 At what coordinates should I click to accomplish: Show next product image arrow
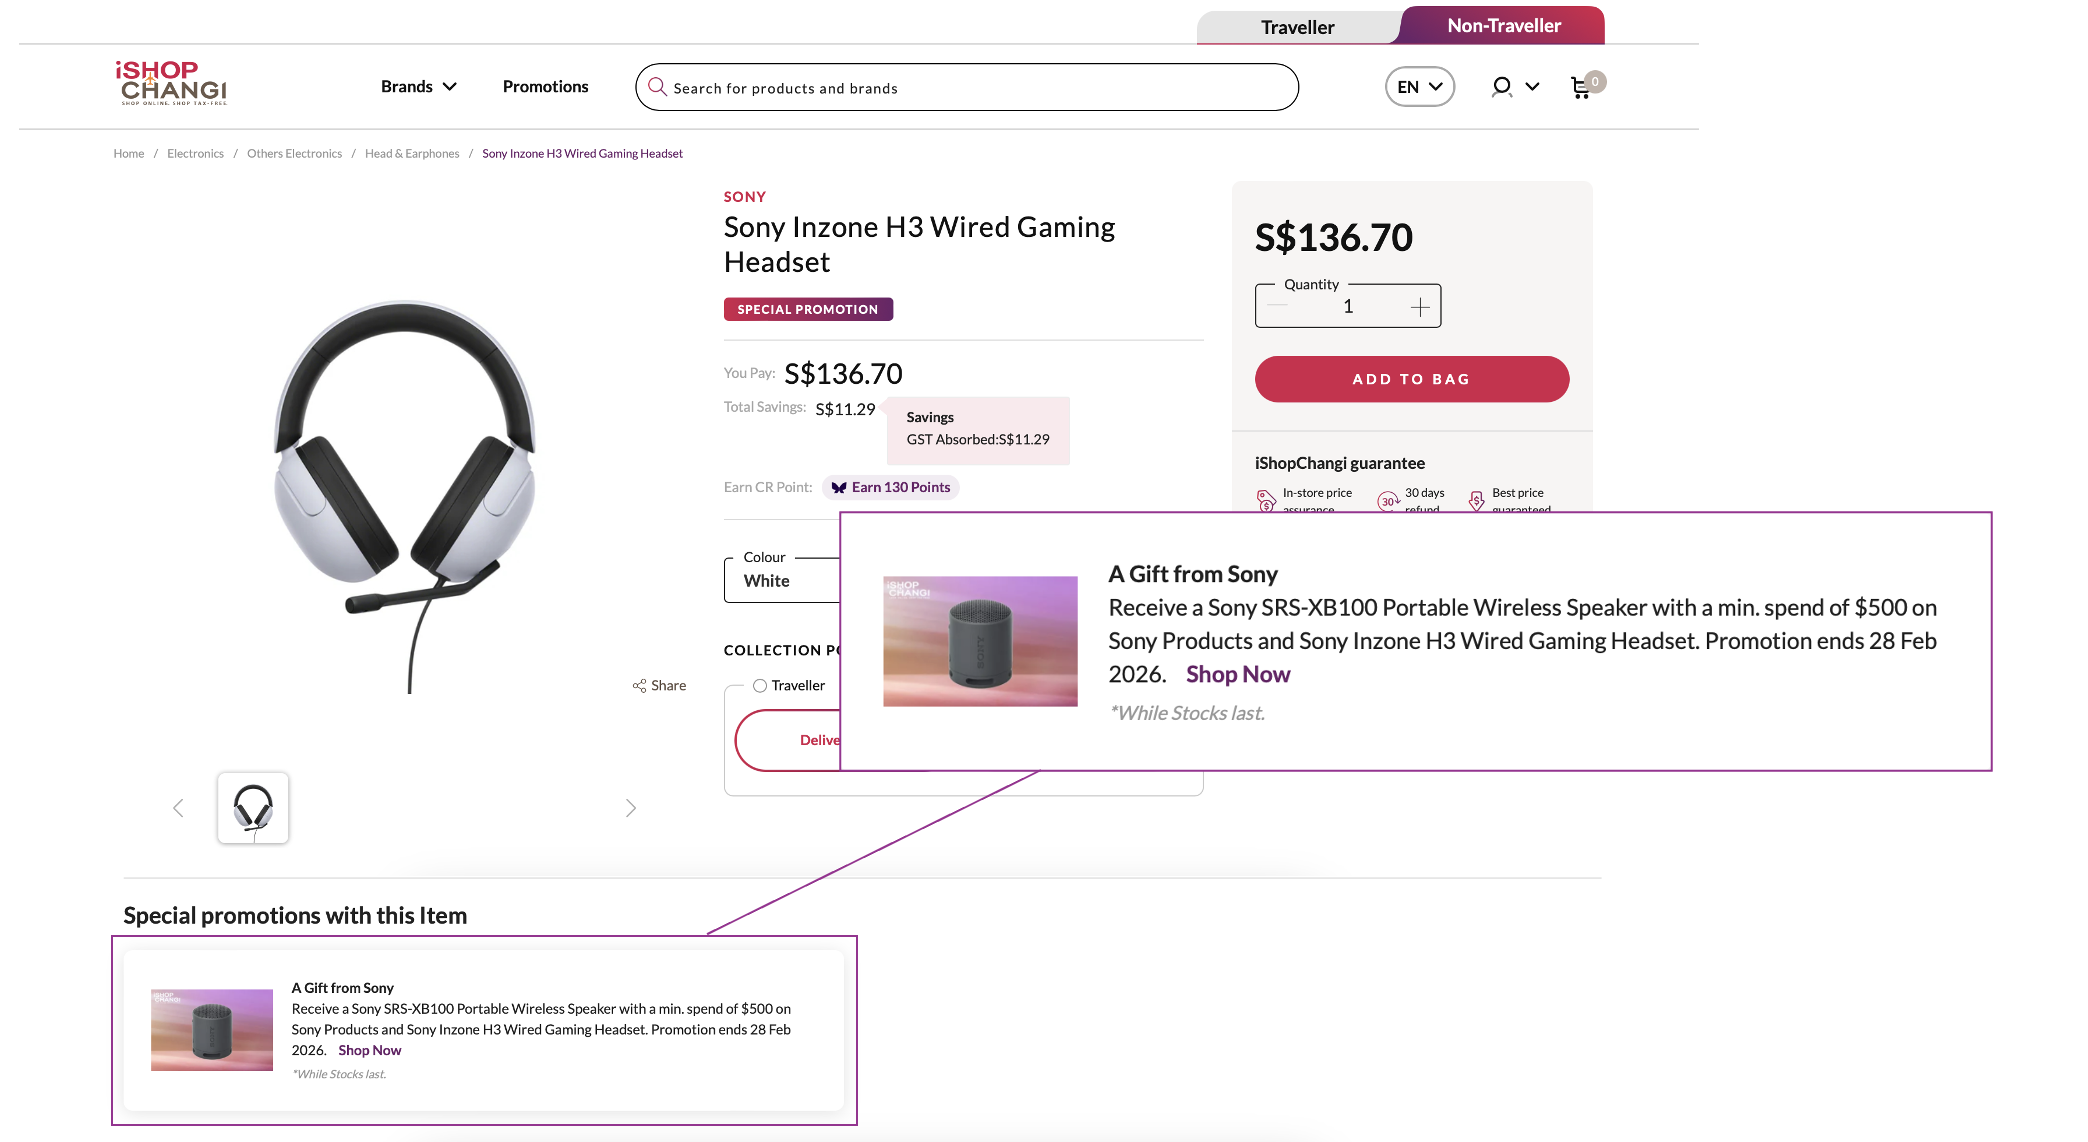point(630,808)
